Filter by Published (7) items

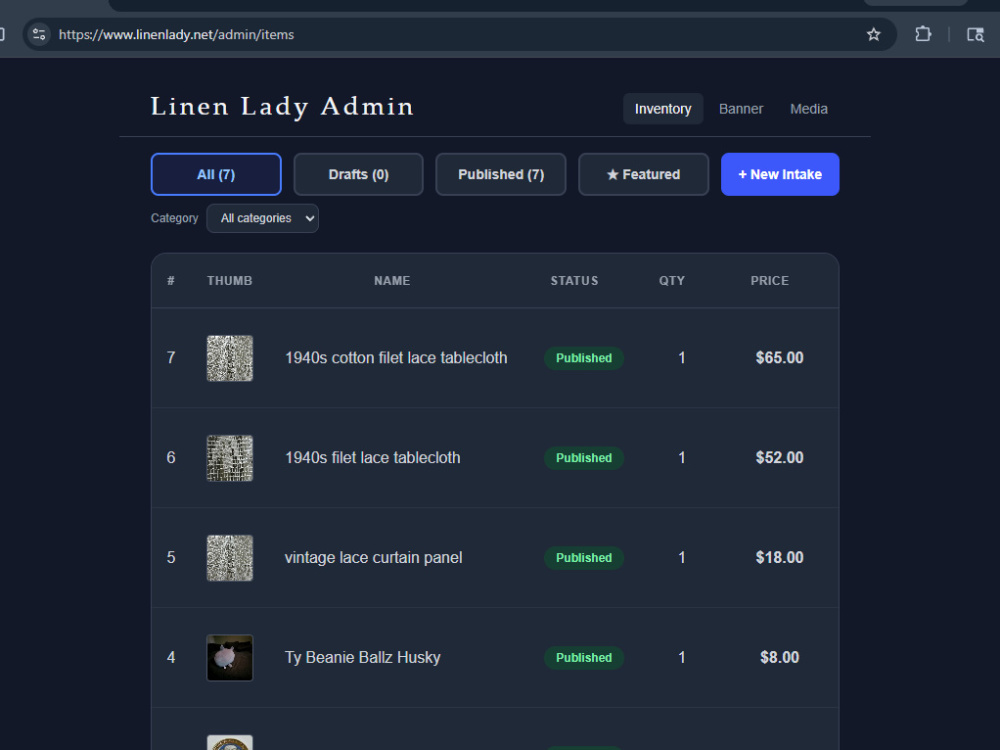pyautogui.click(x=501, y=174)
